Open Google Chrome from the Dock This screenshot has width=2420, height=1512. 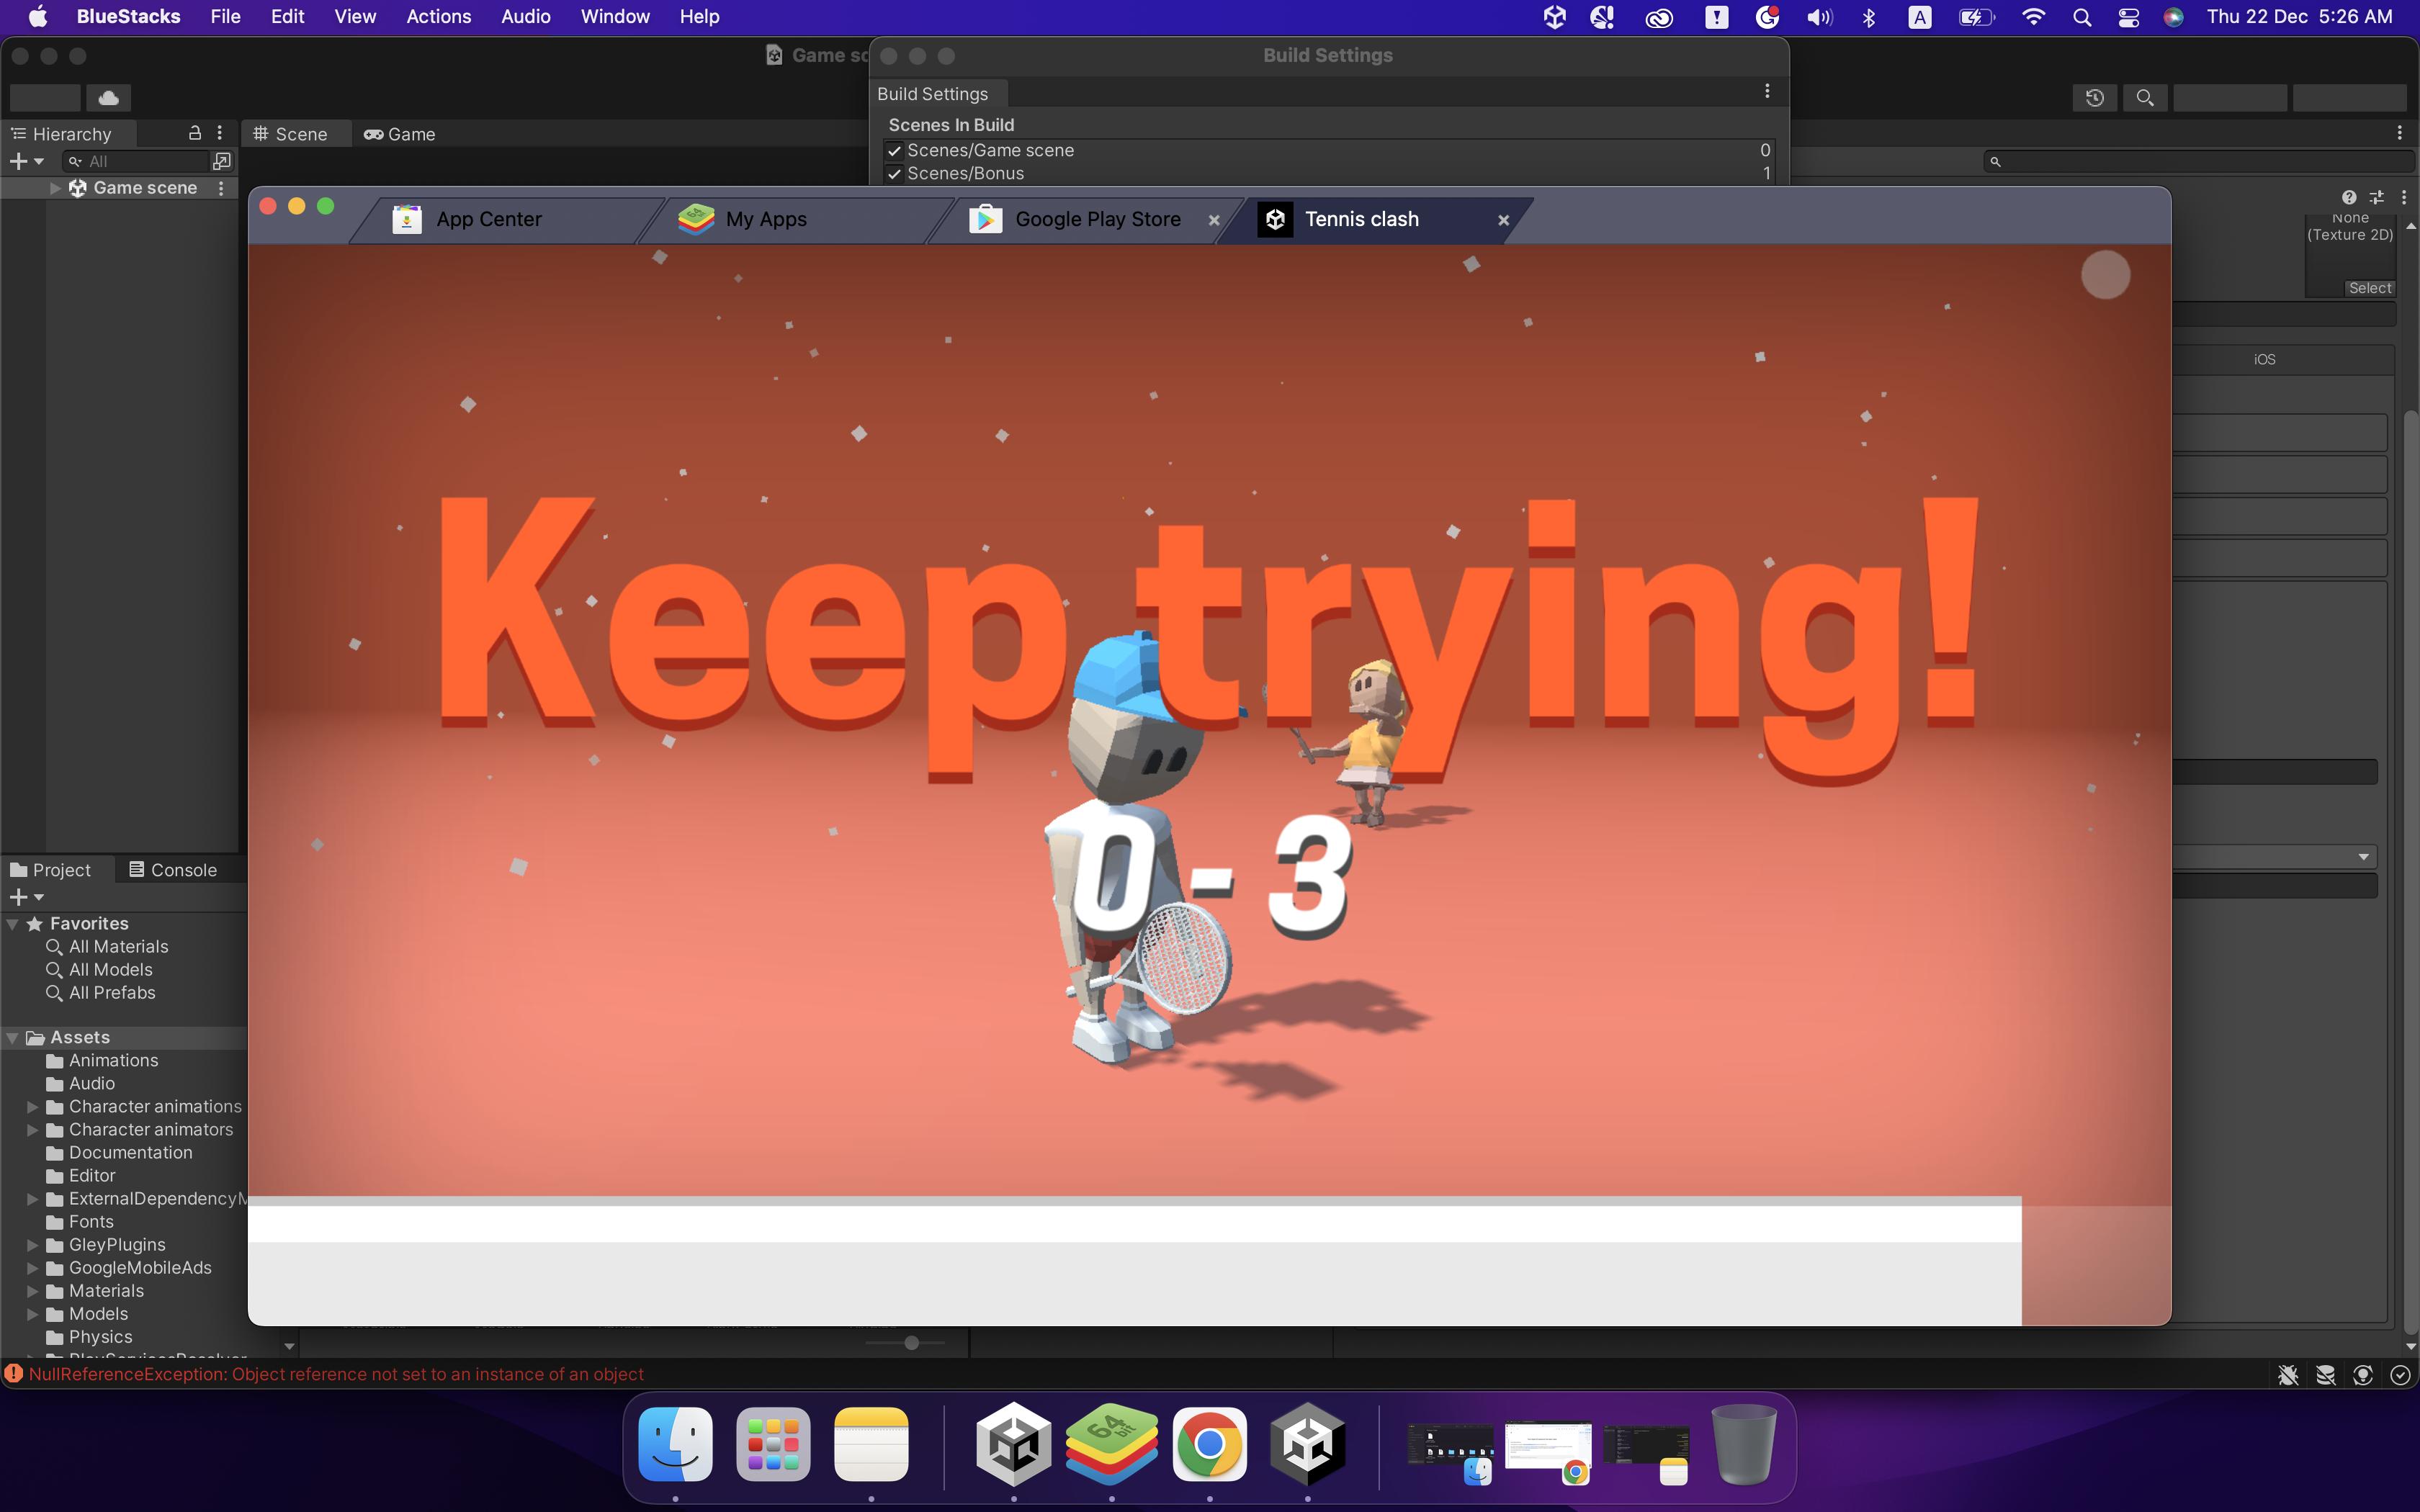click(1209, 1445)
